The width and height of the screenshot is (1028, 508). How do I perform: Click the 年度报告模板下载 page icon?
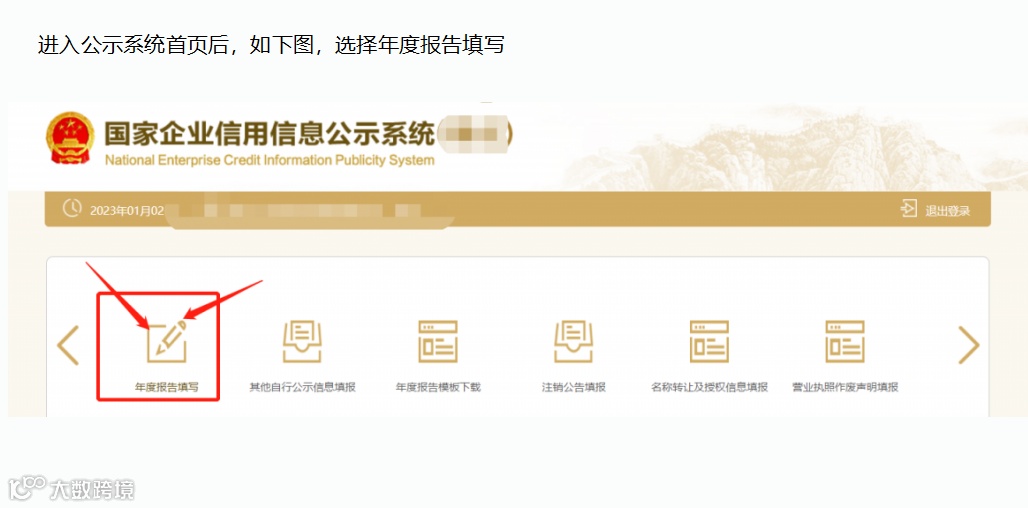pos(438,342)
